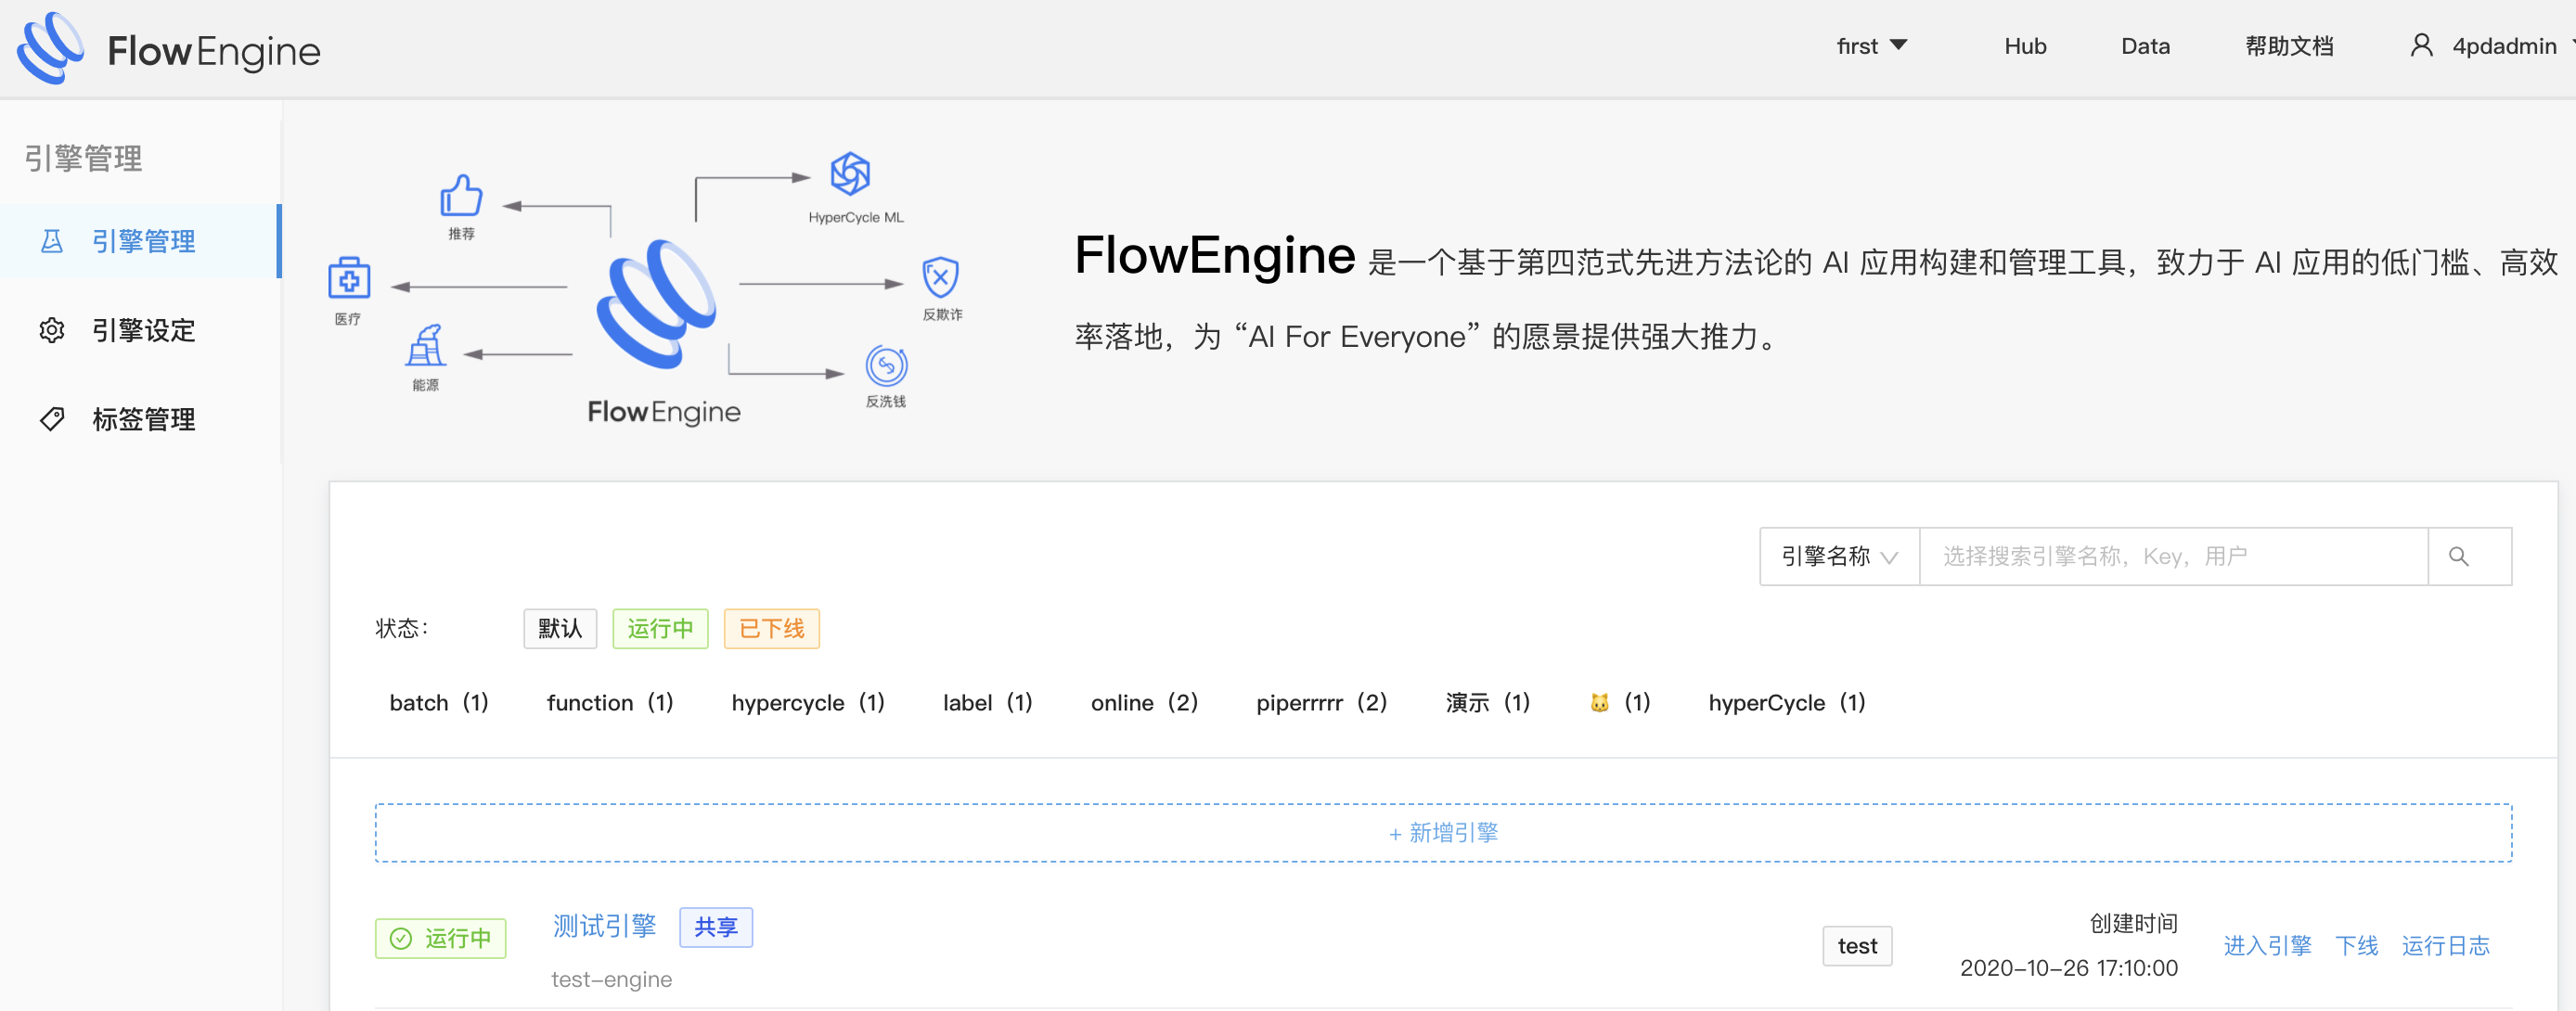Filter by hyperCycle (1) camel-case tag
The image size is (2576, 1011).
click(1786, 703)
